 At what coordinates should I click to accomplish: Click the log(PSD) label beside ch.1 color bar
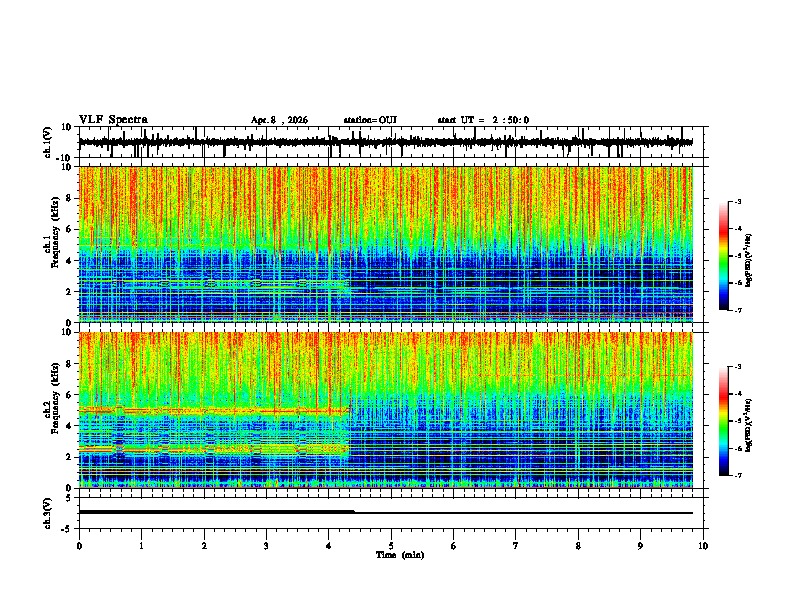point(749,261)
